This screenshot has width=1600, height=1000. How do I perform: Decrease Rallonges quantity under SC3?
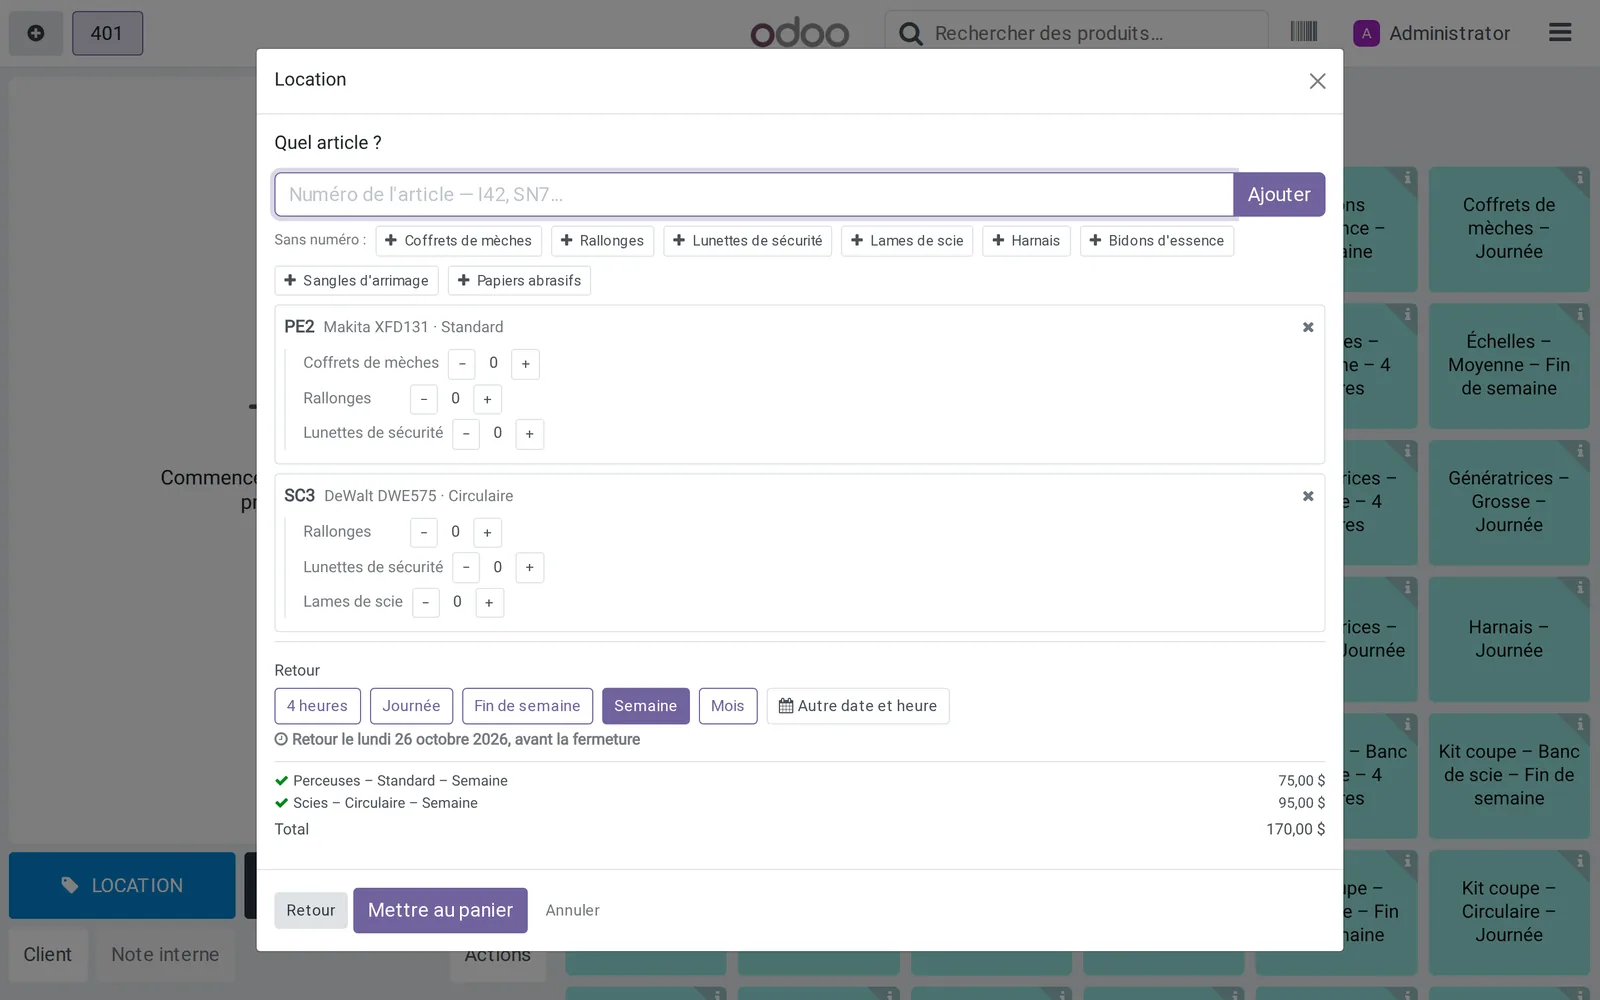click(424, 533)
